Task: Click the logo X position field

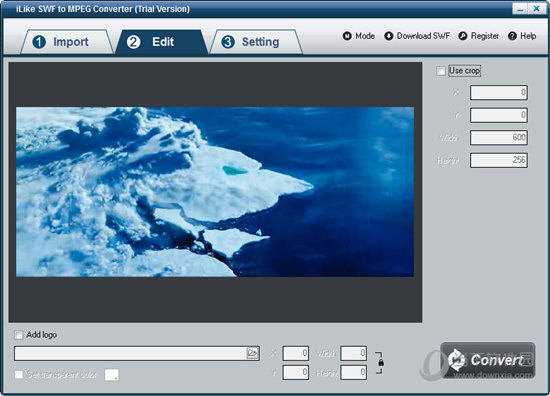Action: click(x=296, y=353)
